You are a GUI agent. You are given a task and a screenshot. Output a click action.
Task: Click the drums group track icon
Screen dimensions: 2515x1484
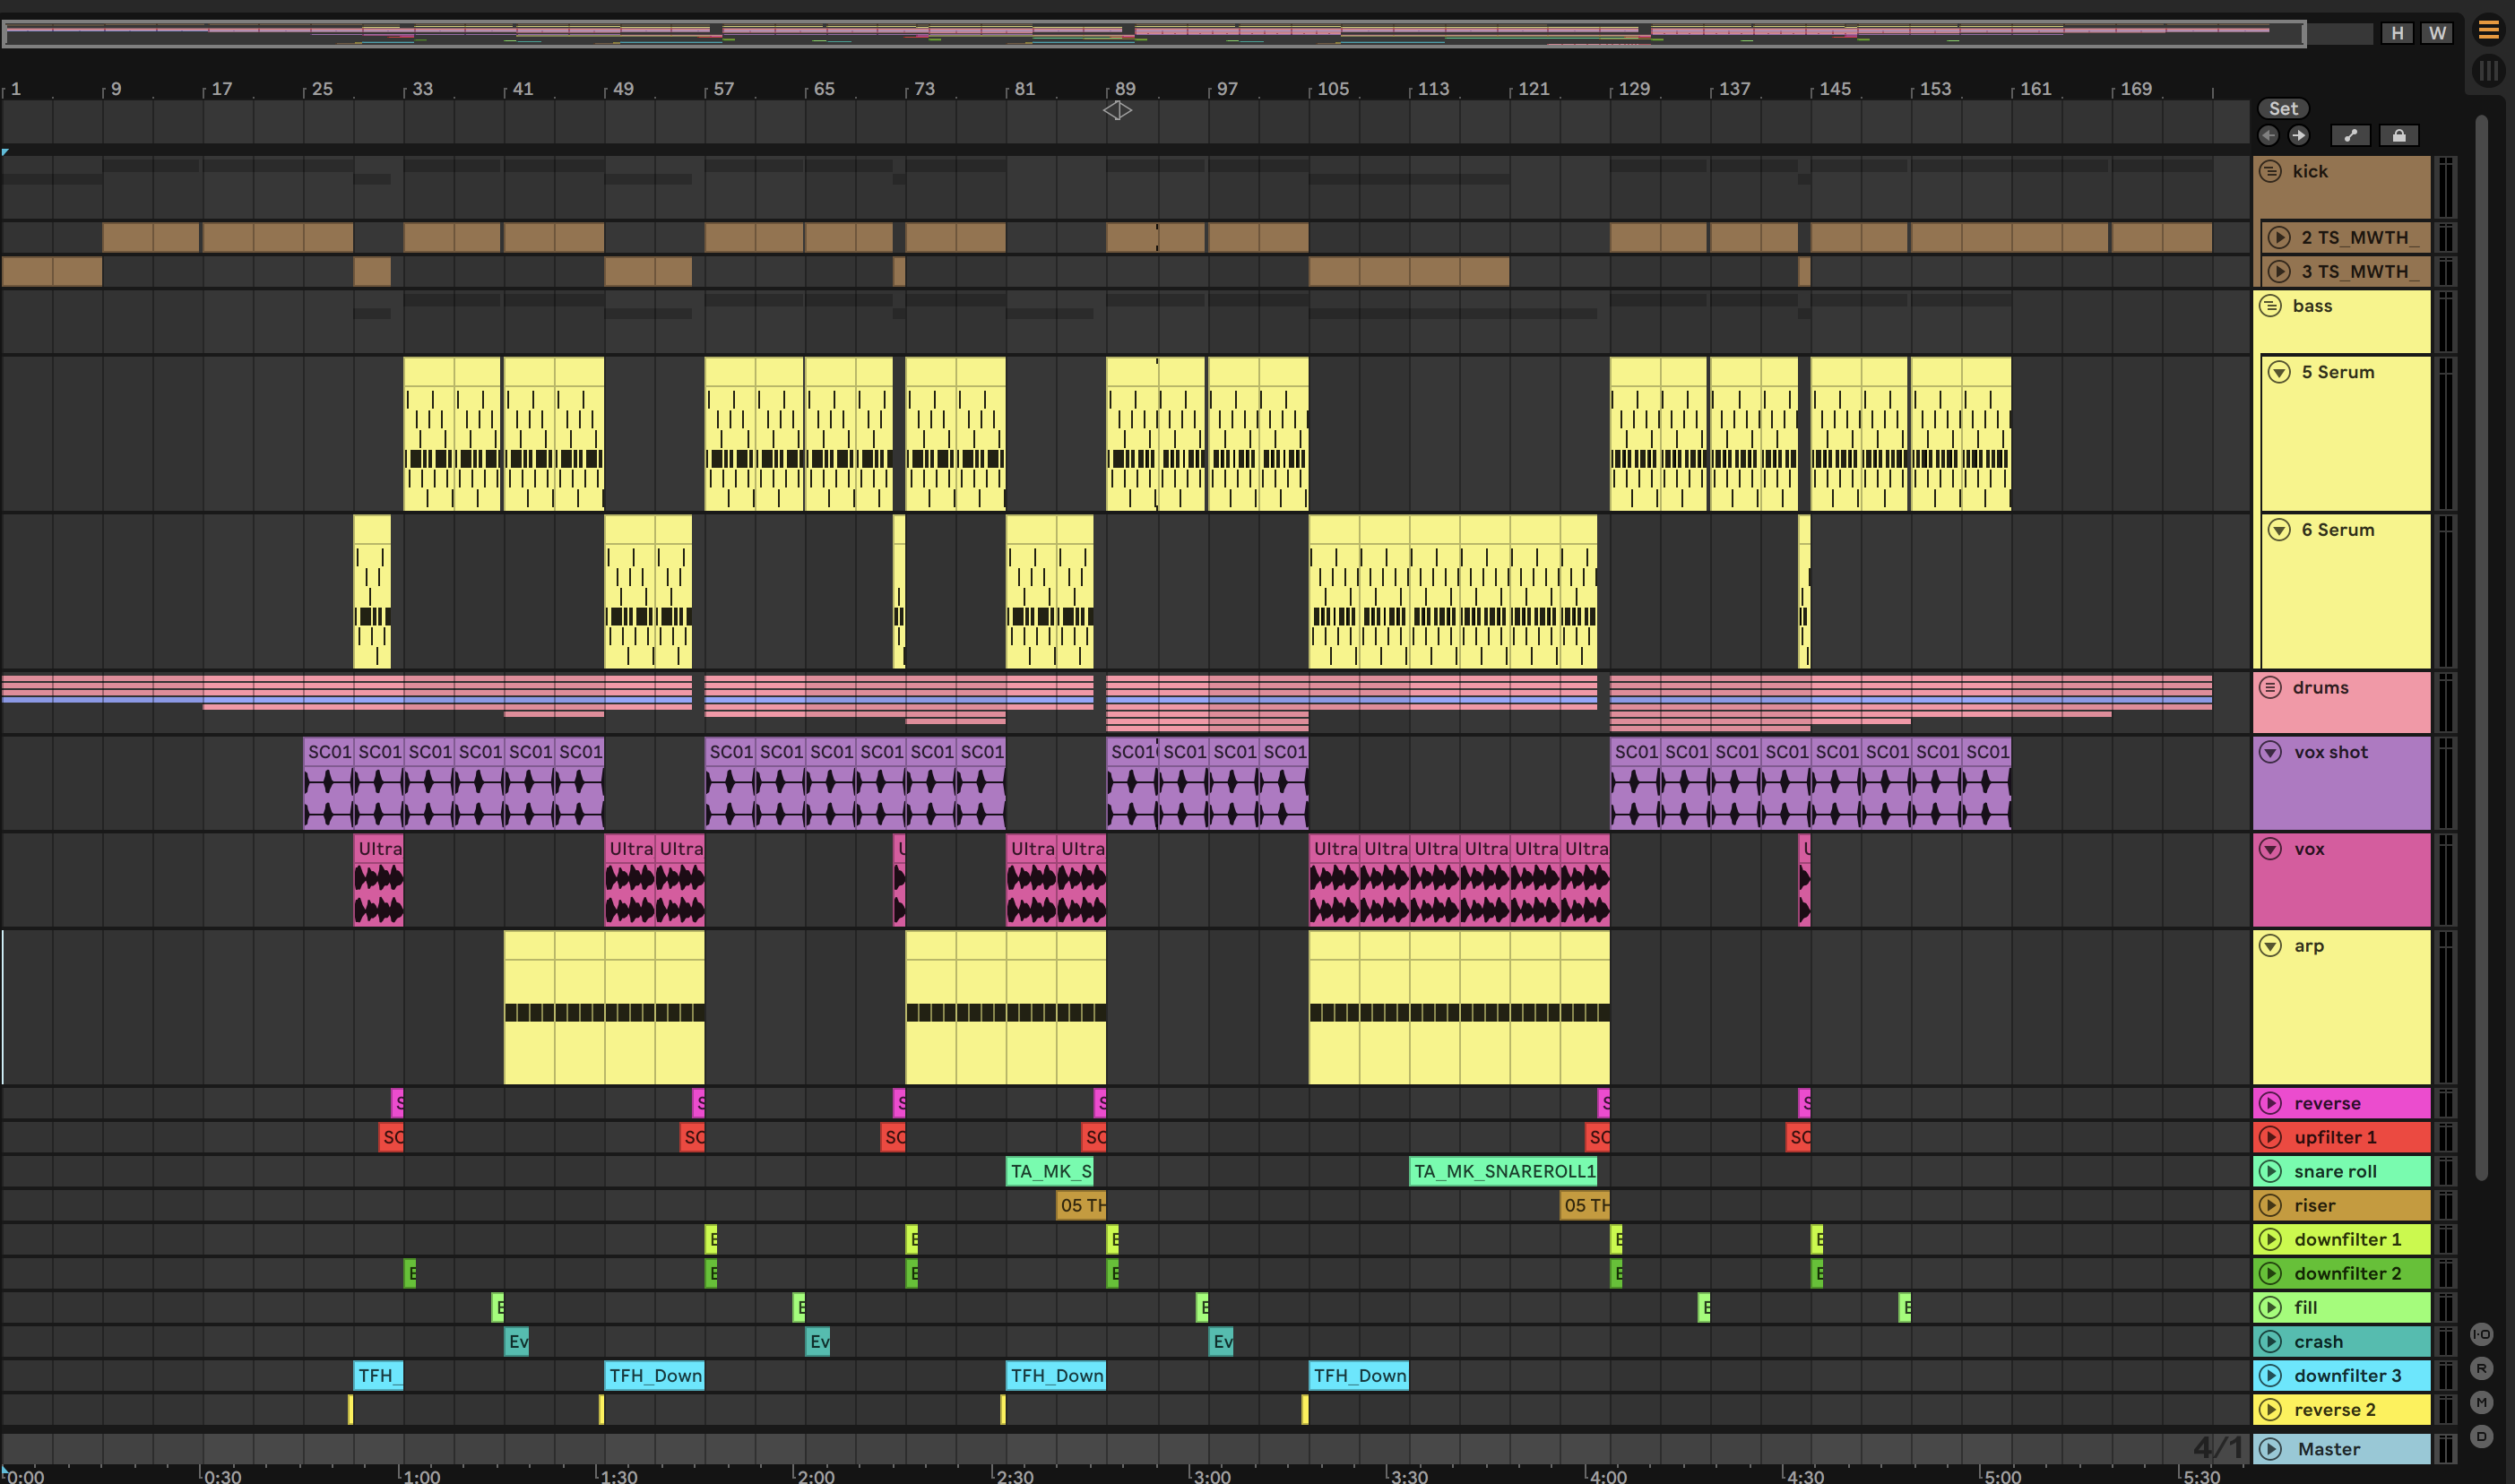click(2271, 687)
